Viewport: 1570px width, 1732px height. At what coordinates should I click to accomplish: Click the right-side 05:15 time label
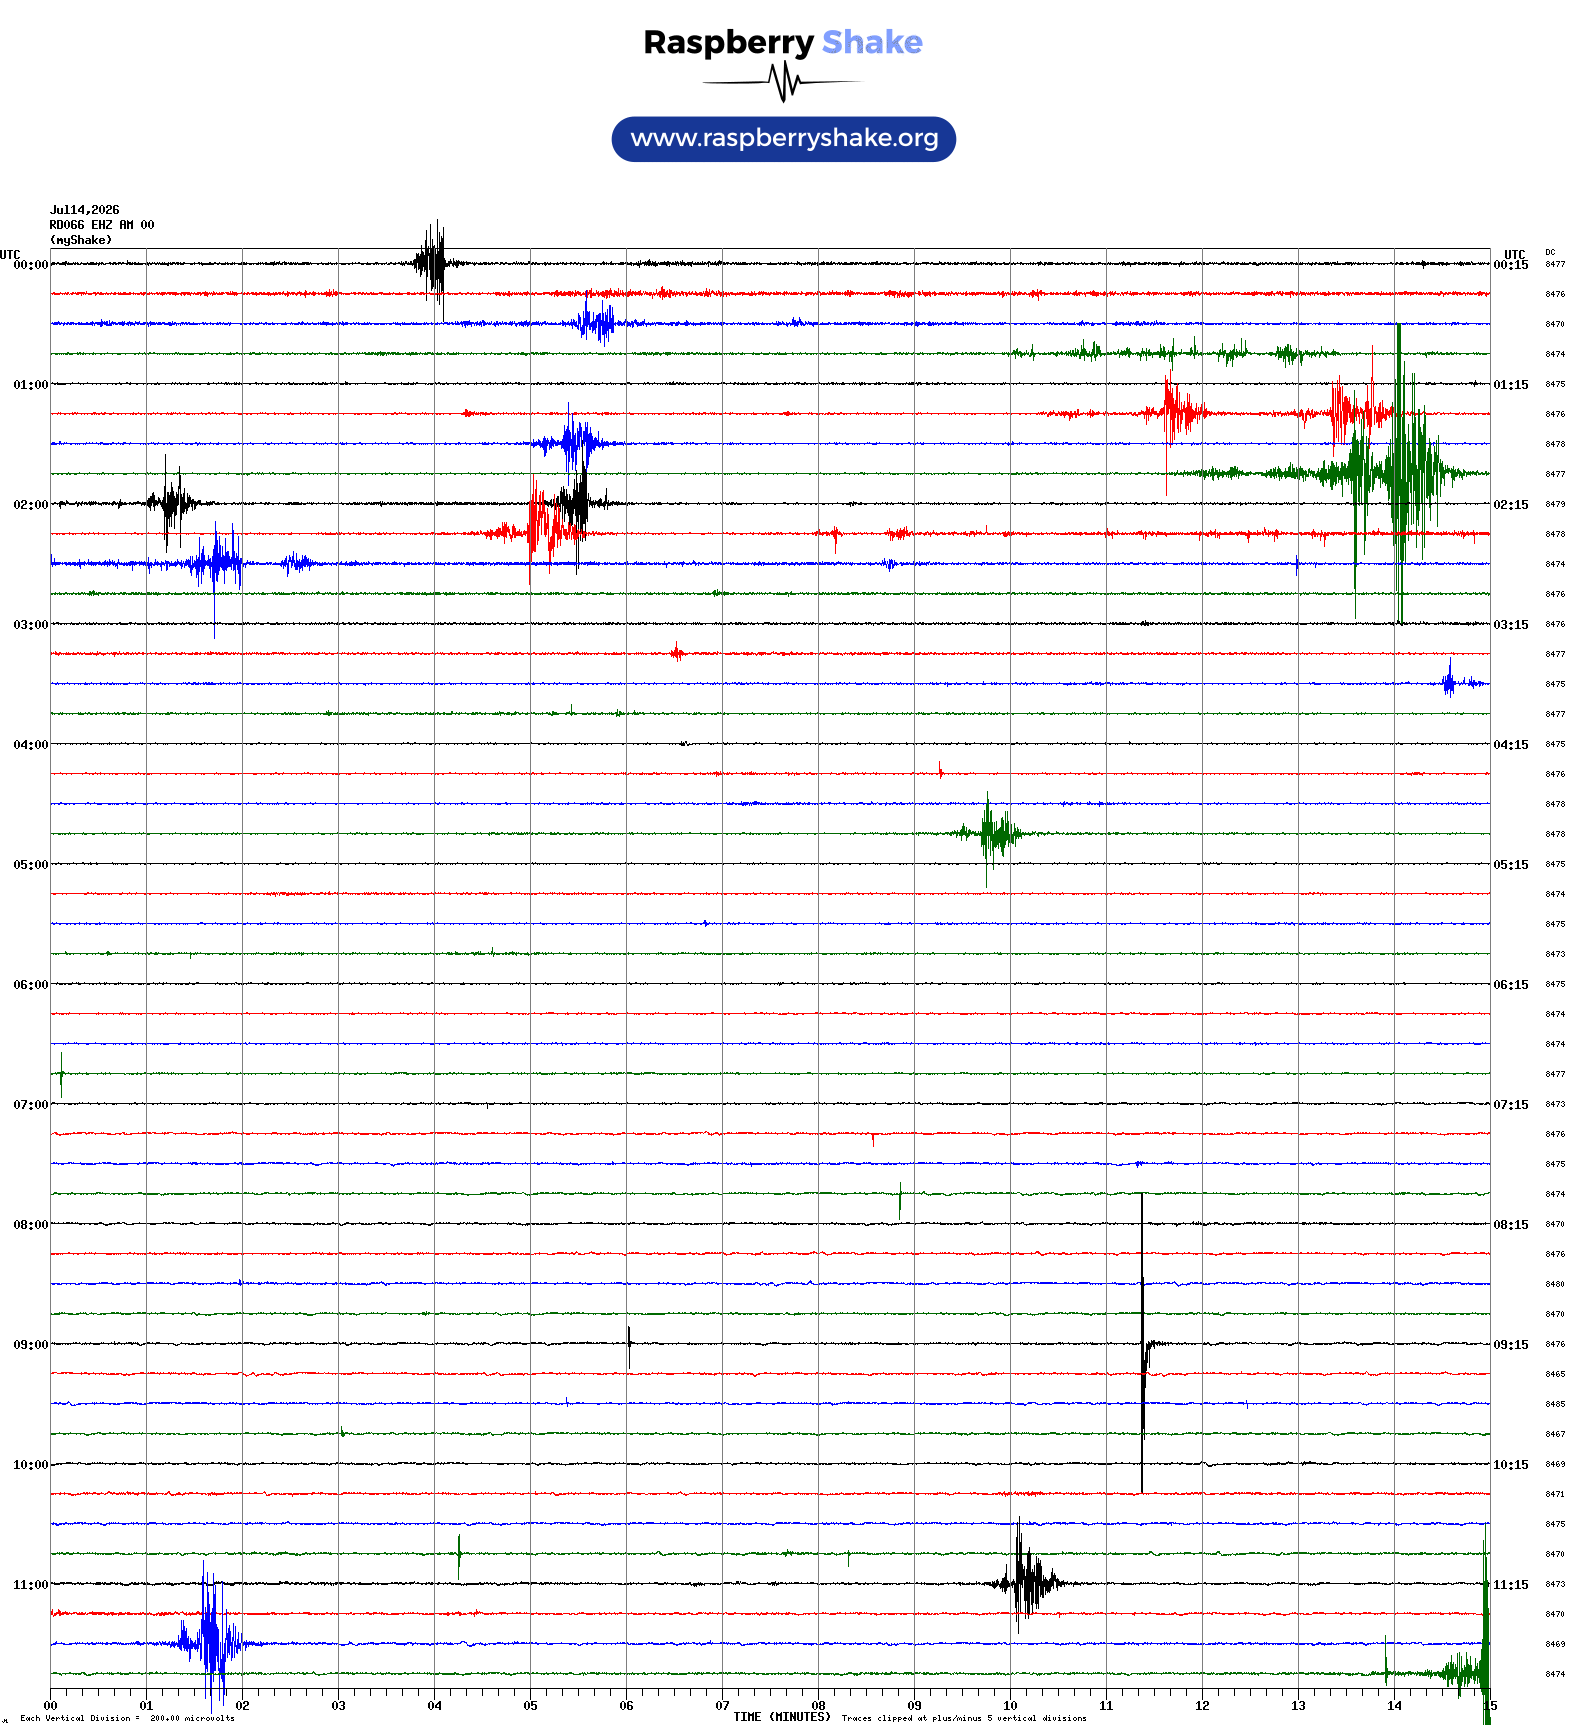1511,865
